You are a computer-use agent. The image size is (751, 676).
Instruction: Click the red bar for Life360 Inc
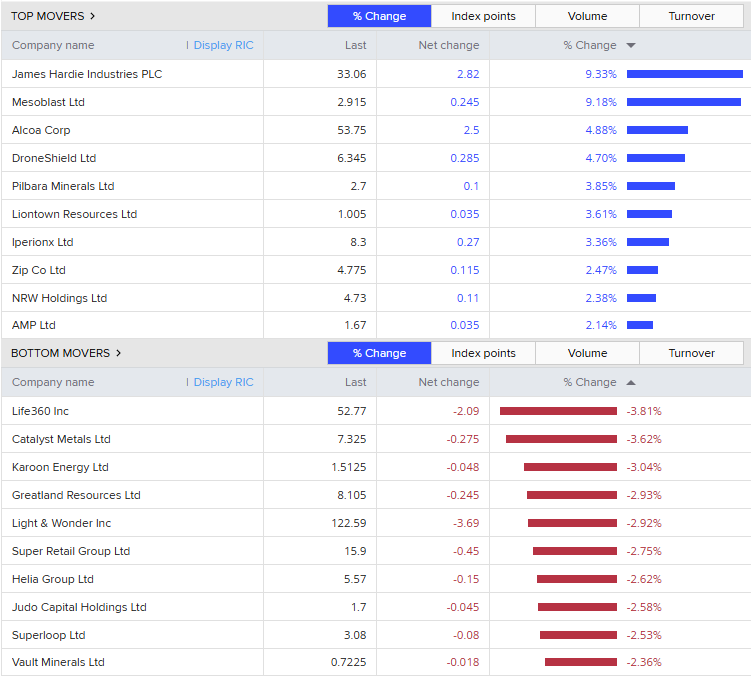tap(558, 411)
